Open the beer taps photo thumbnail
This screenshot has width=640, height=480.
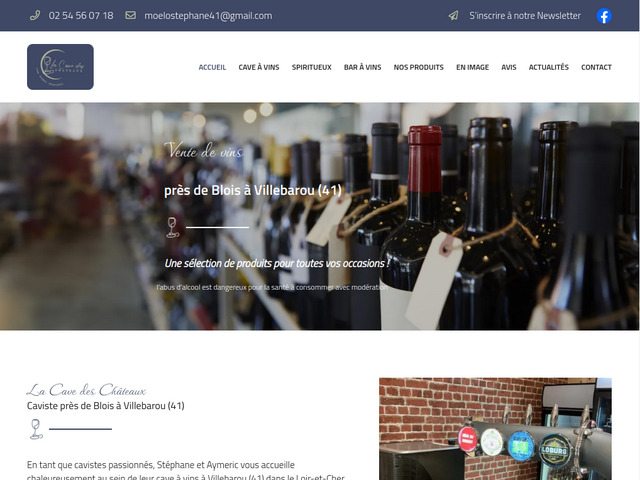(496, 429)
